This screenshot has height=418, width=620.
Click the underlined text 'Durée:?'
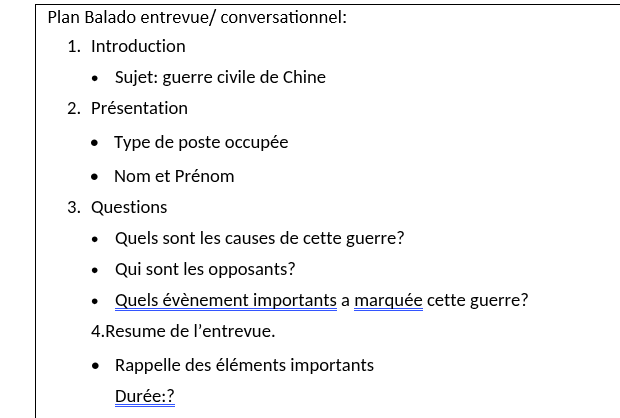coord(144,396)
